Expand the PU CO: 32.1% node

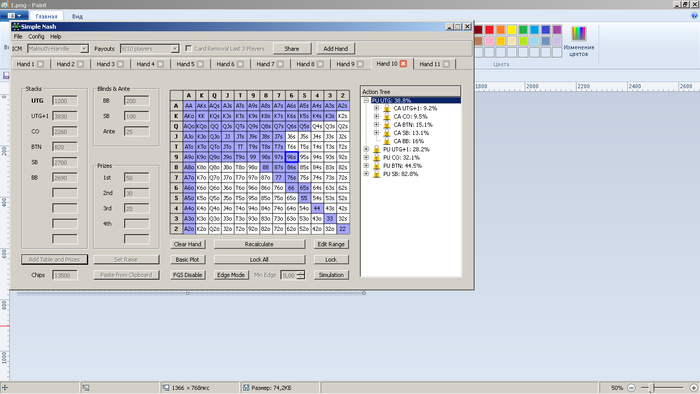pyautogui.click(x=366, y=158)
